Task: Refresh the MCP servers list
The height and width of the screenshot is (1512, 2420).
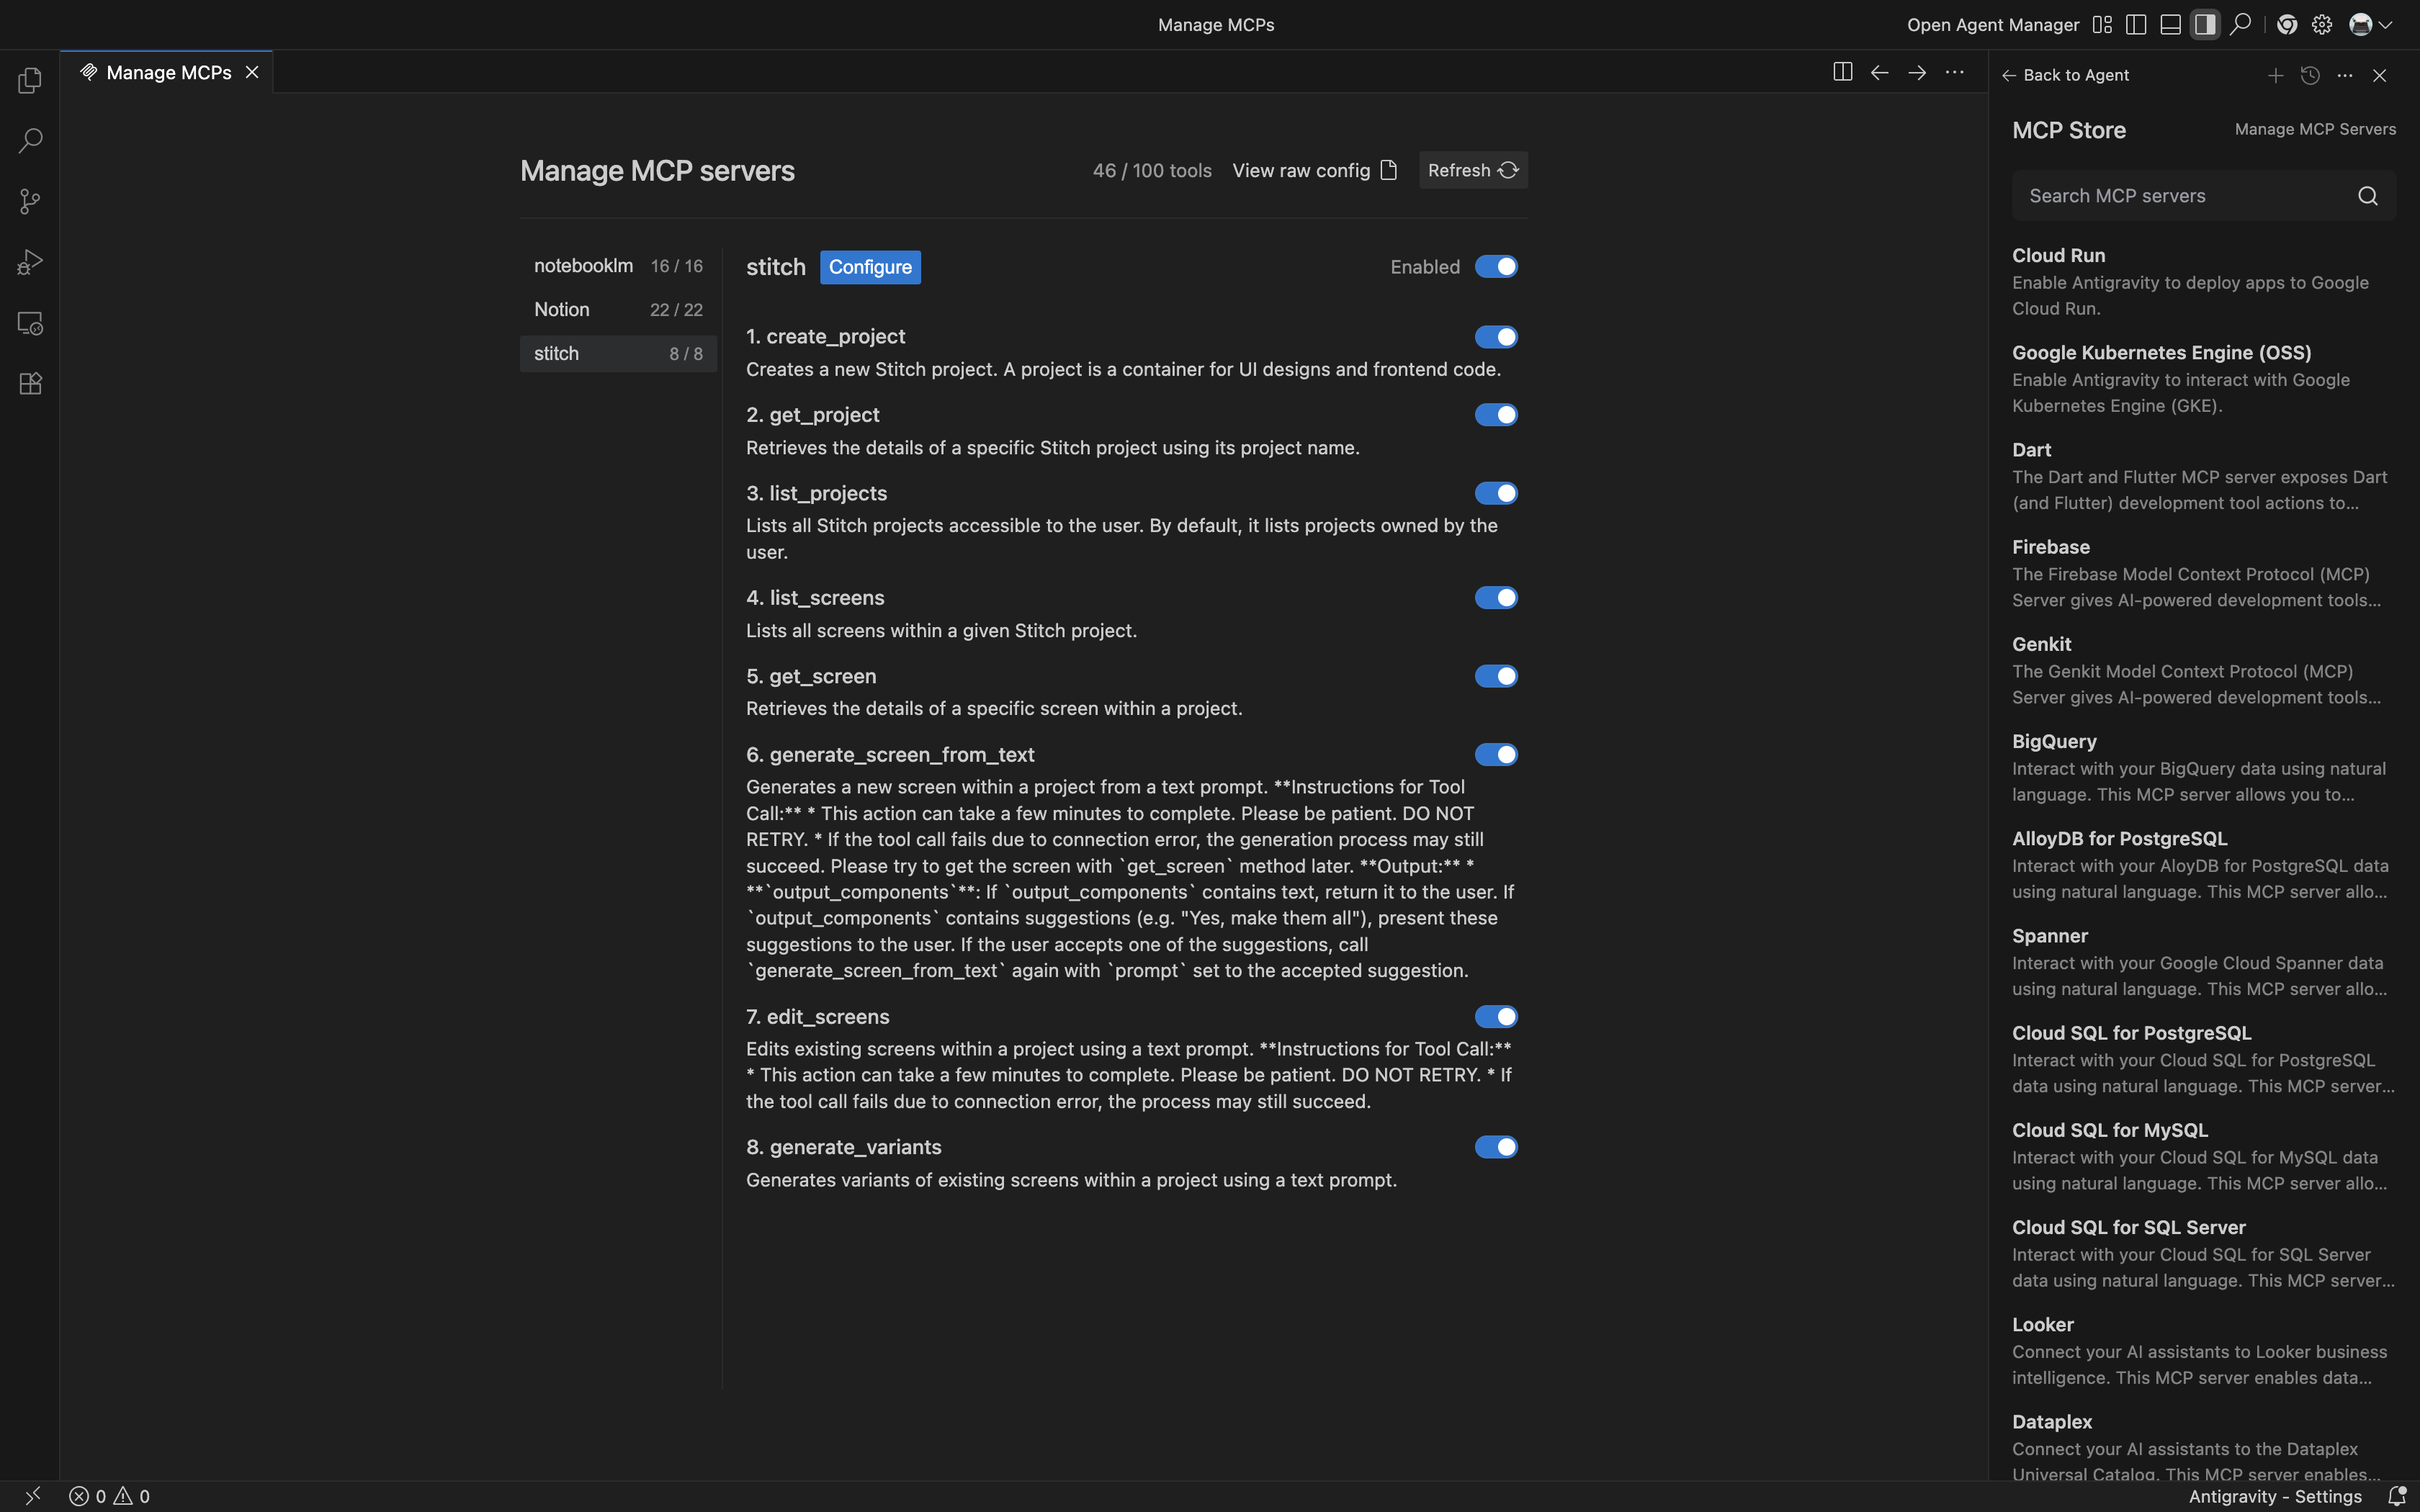Action: point(1473,170)
